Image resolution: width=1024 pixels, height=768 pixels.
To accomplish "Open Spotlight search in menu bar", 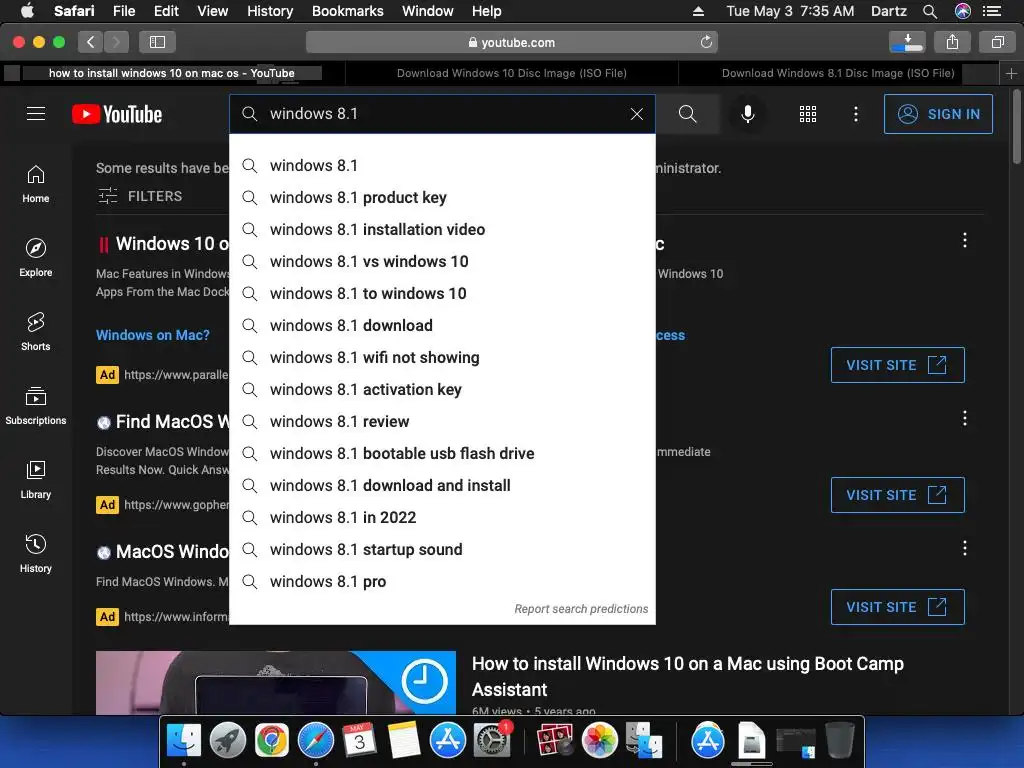I will [x=930, y=11].
